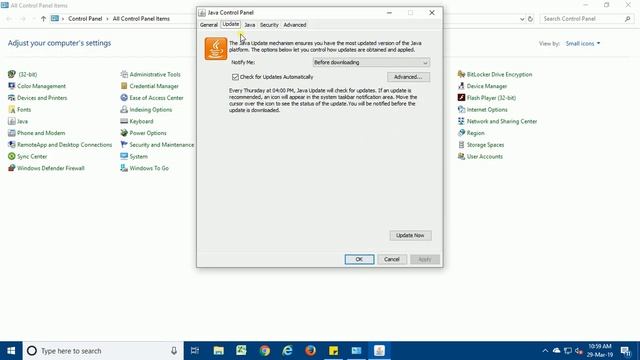
Task: Open Windows To Go icon
Action: click(124, 168)
